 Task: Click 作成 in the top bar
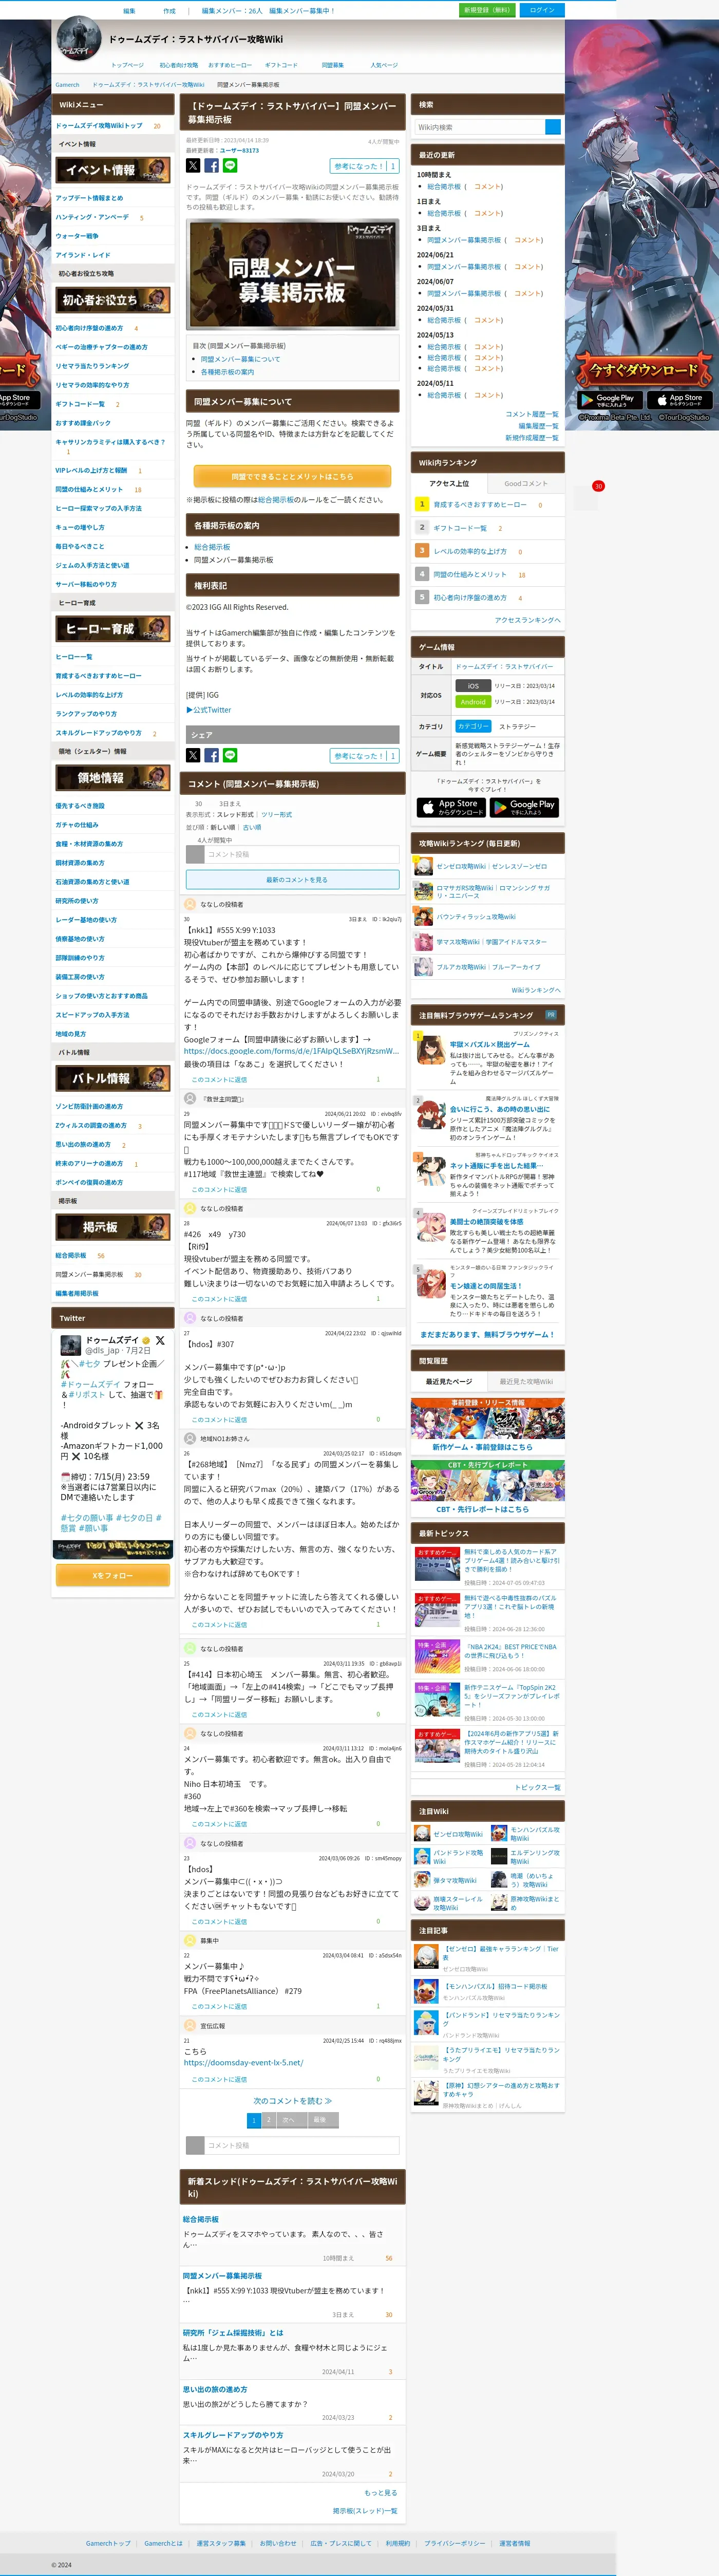169,11
